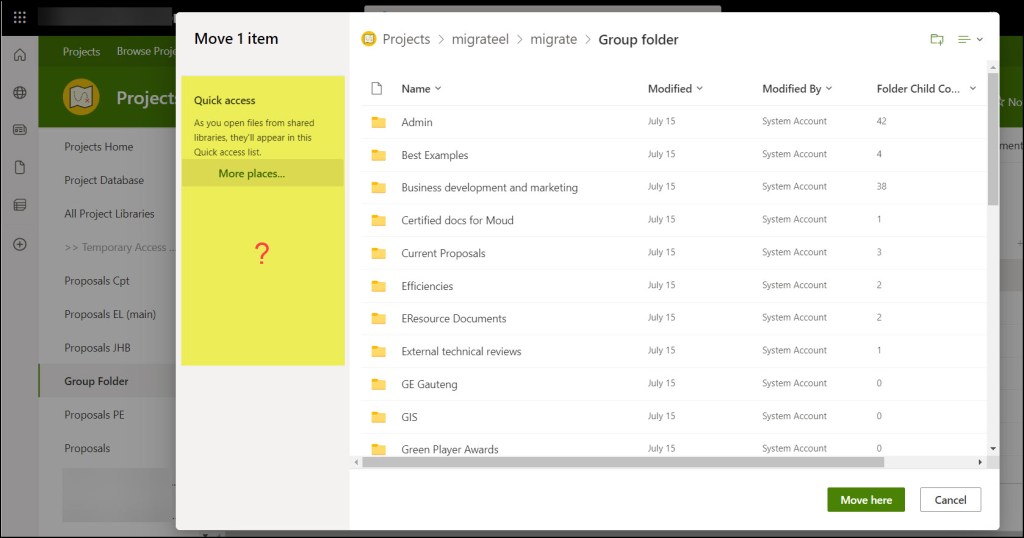Navigate to migrate breadcrumb
Viewport: 1024px width, 538px height.
point(553,39)
